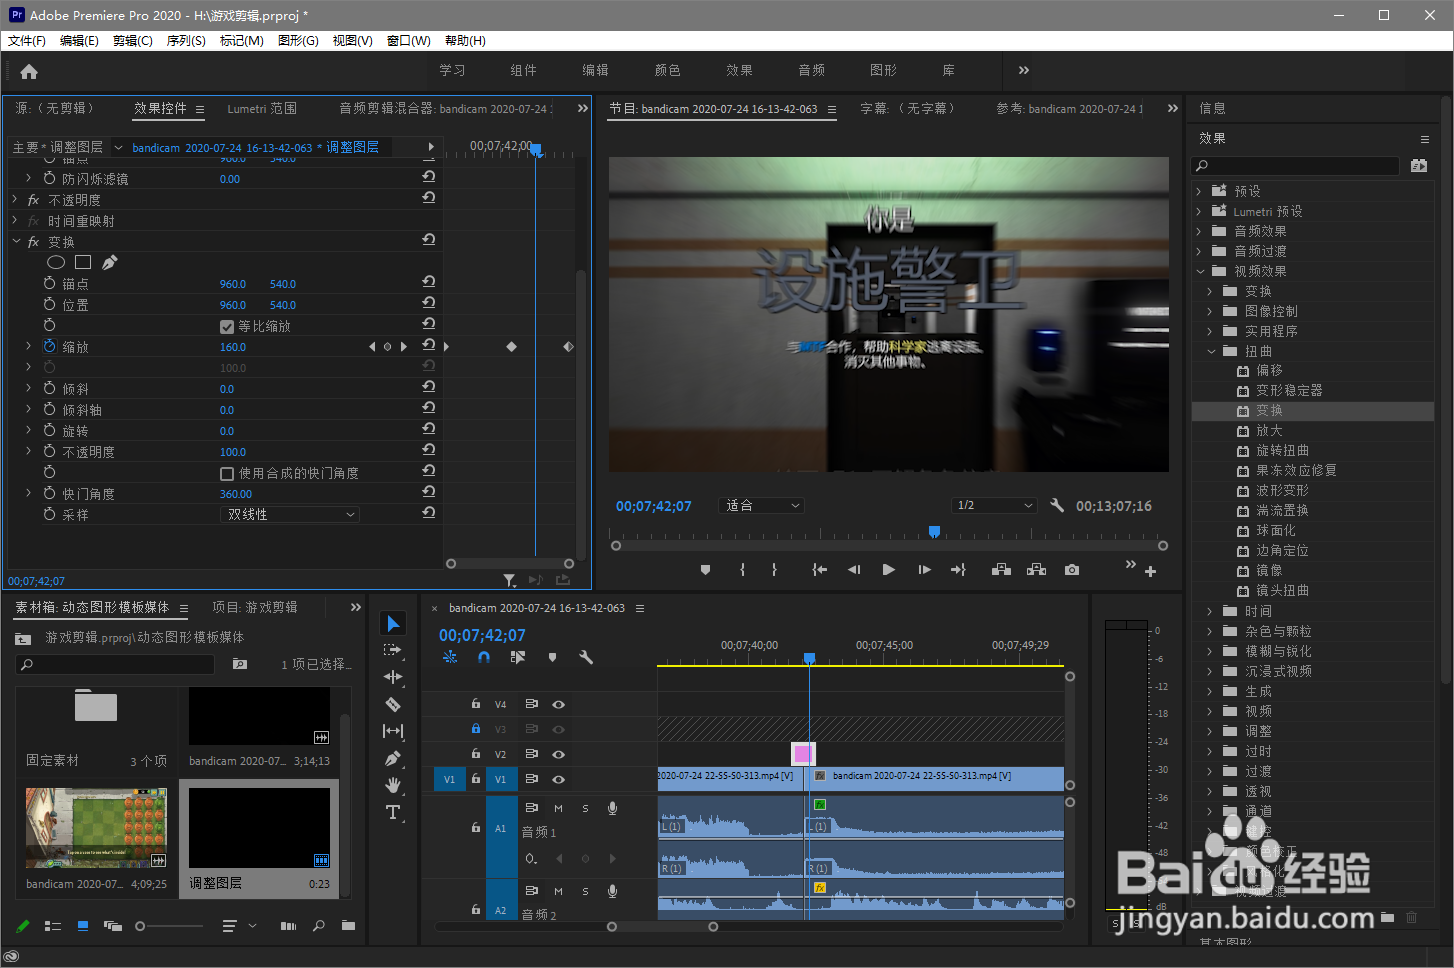Toggle the 变换 effect fx switch
The width and height of the screenshot is (1454, 968).
click(x=33, y=242)
